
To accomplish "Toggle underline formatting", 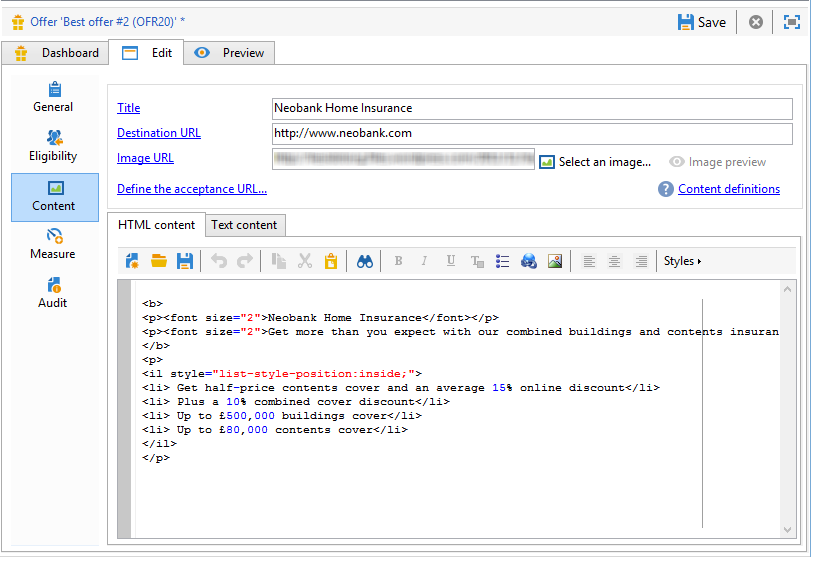I will click(450, 261).
